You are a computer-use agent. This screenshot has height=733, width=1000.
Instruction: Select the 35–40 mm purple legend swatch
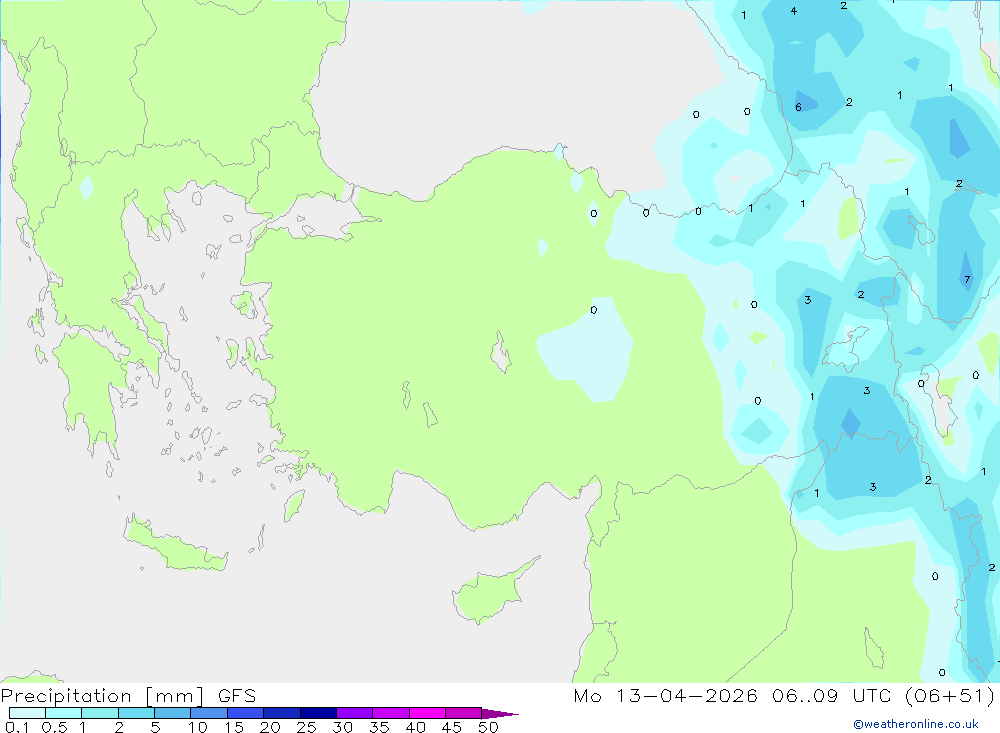(x=390, y=713)
